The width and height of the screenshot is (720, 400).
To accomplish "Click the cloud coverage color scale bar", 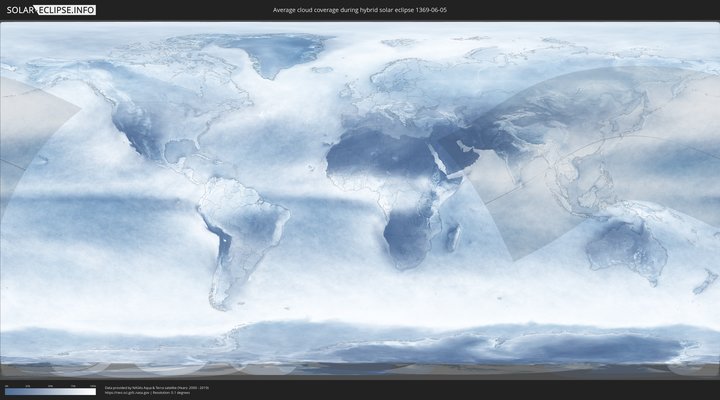I will (x=51, y=391).
